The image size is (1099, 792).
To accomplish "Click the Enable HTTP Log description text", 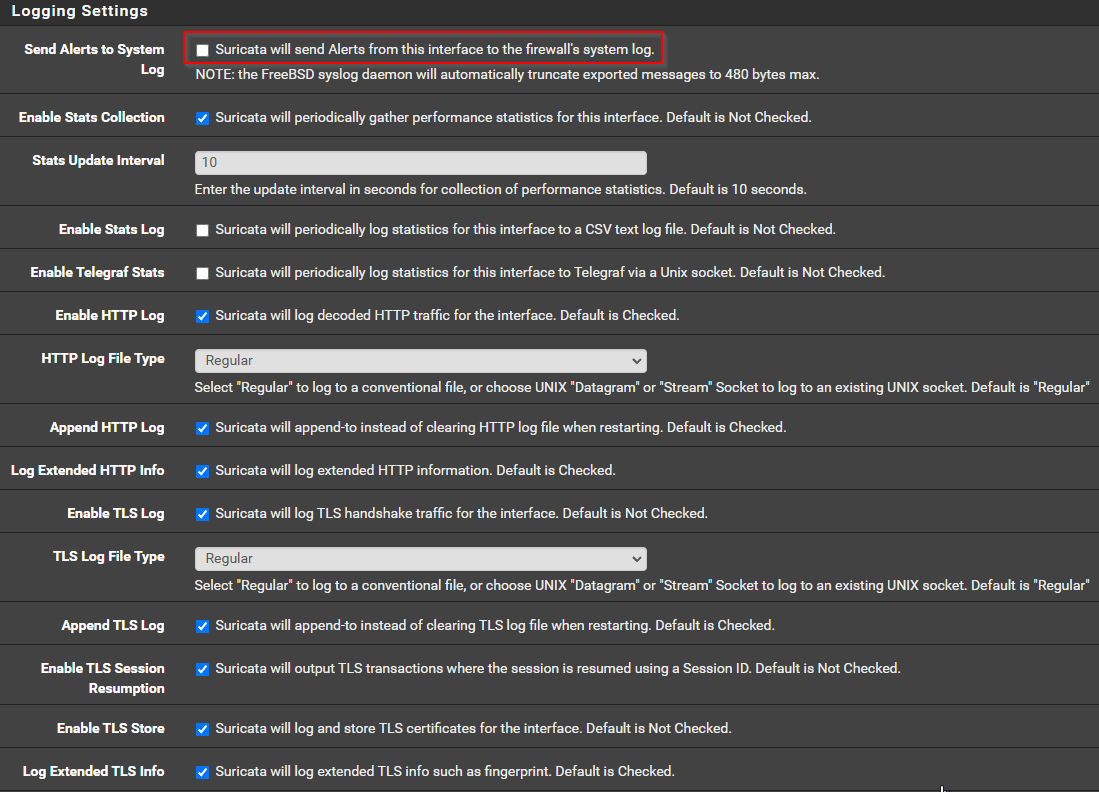I will coord(446,315).
